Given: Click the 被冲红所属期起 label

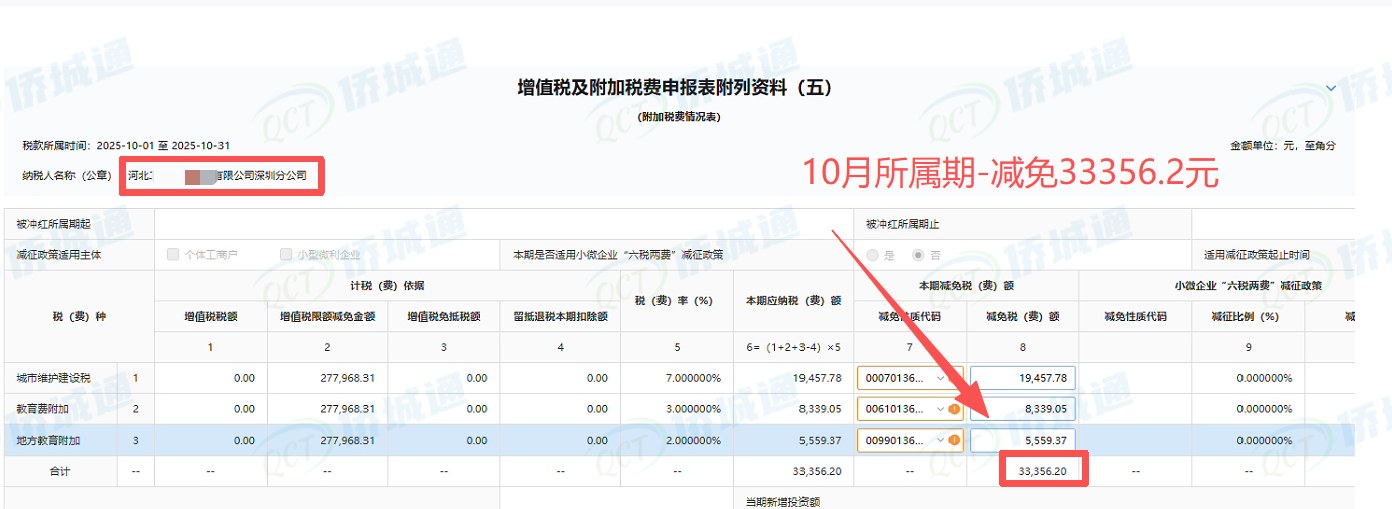Looking at the screenshot, I should pos(53,224).
